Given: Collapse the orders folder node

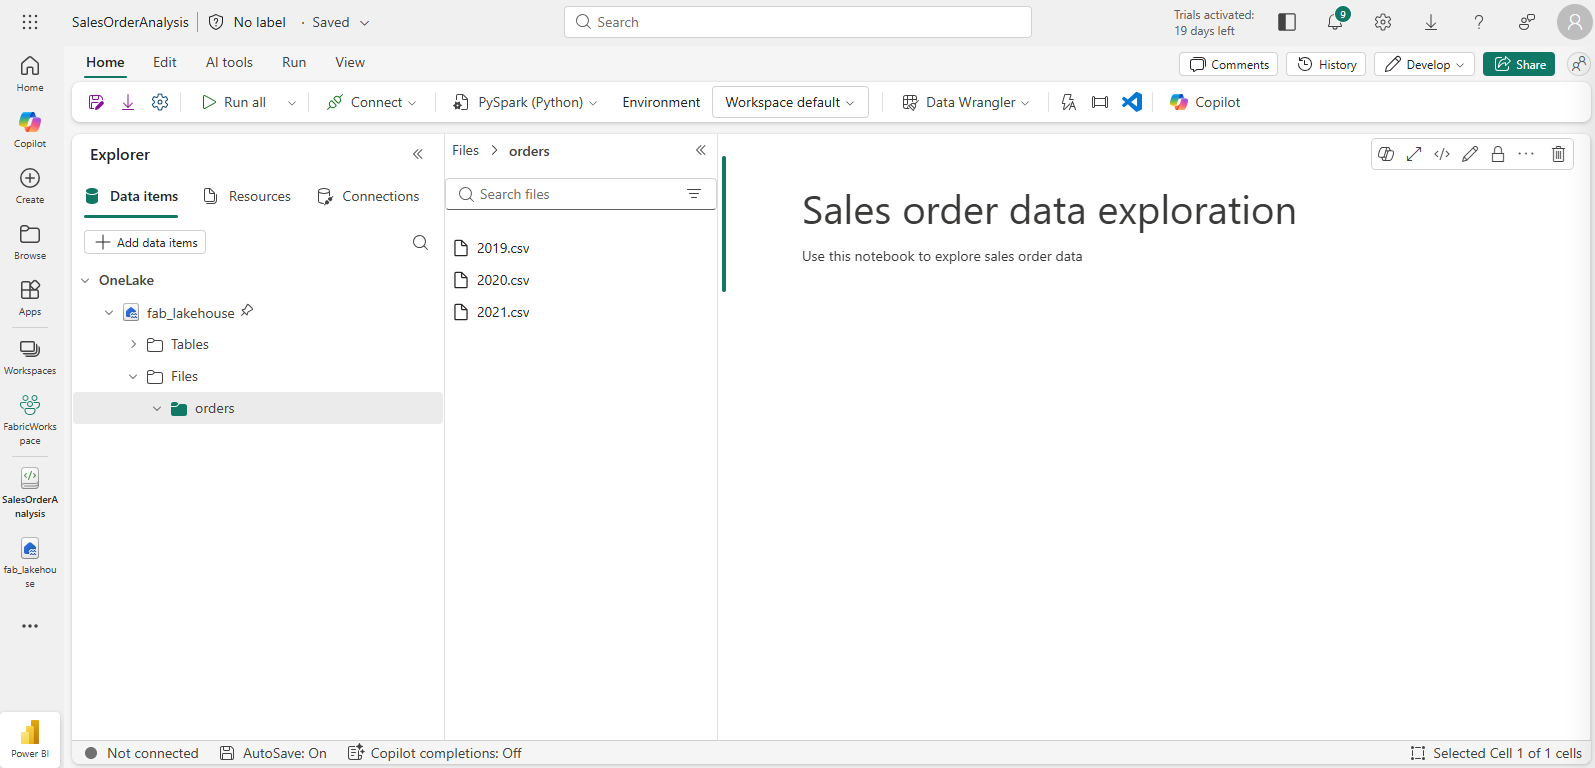Looking at the screenshot, I should (157, 408).
